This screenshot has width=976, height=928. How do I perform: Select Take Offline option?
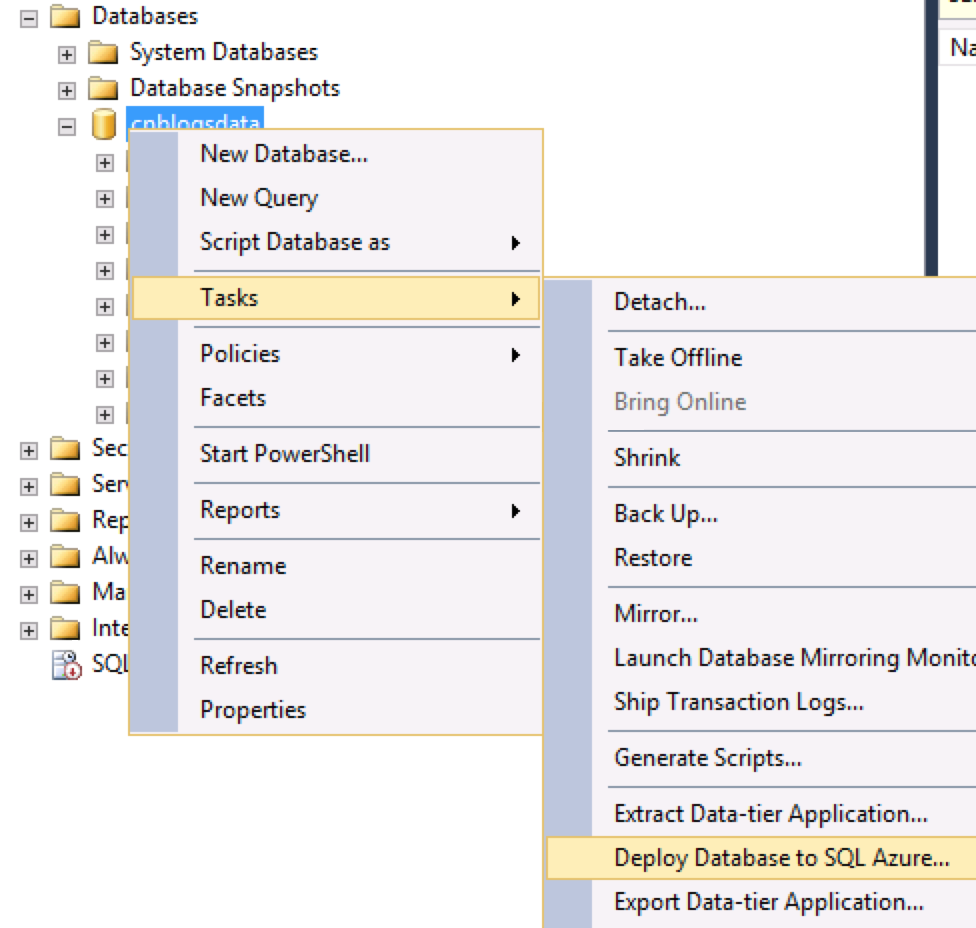point(677,358)
